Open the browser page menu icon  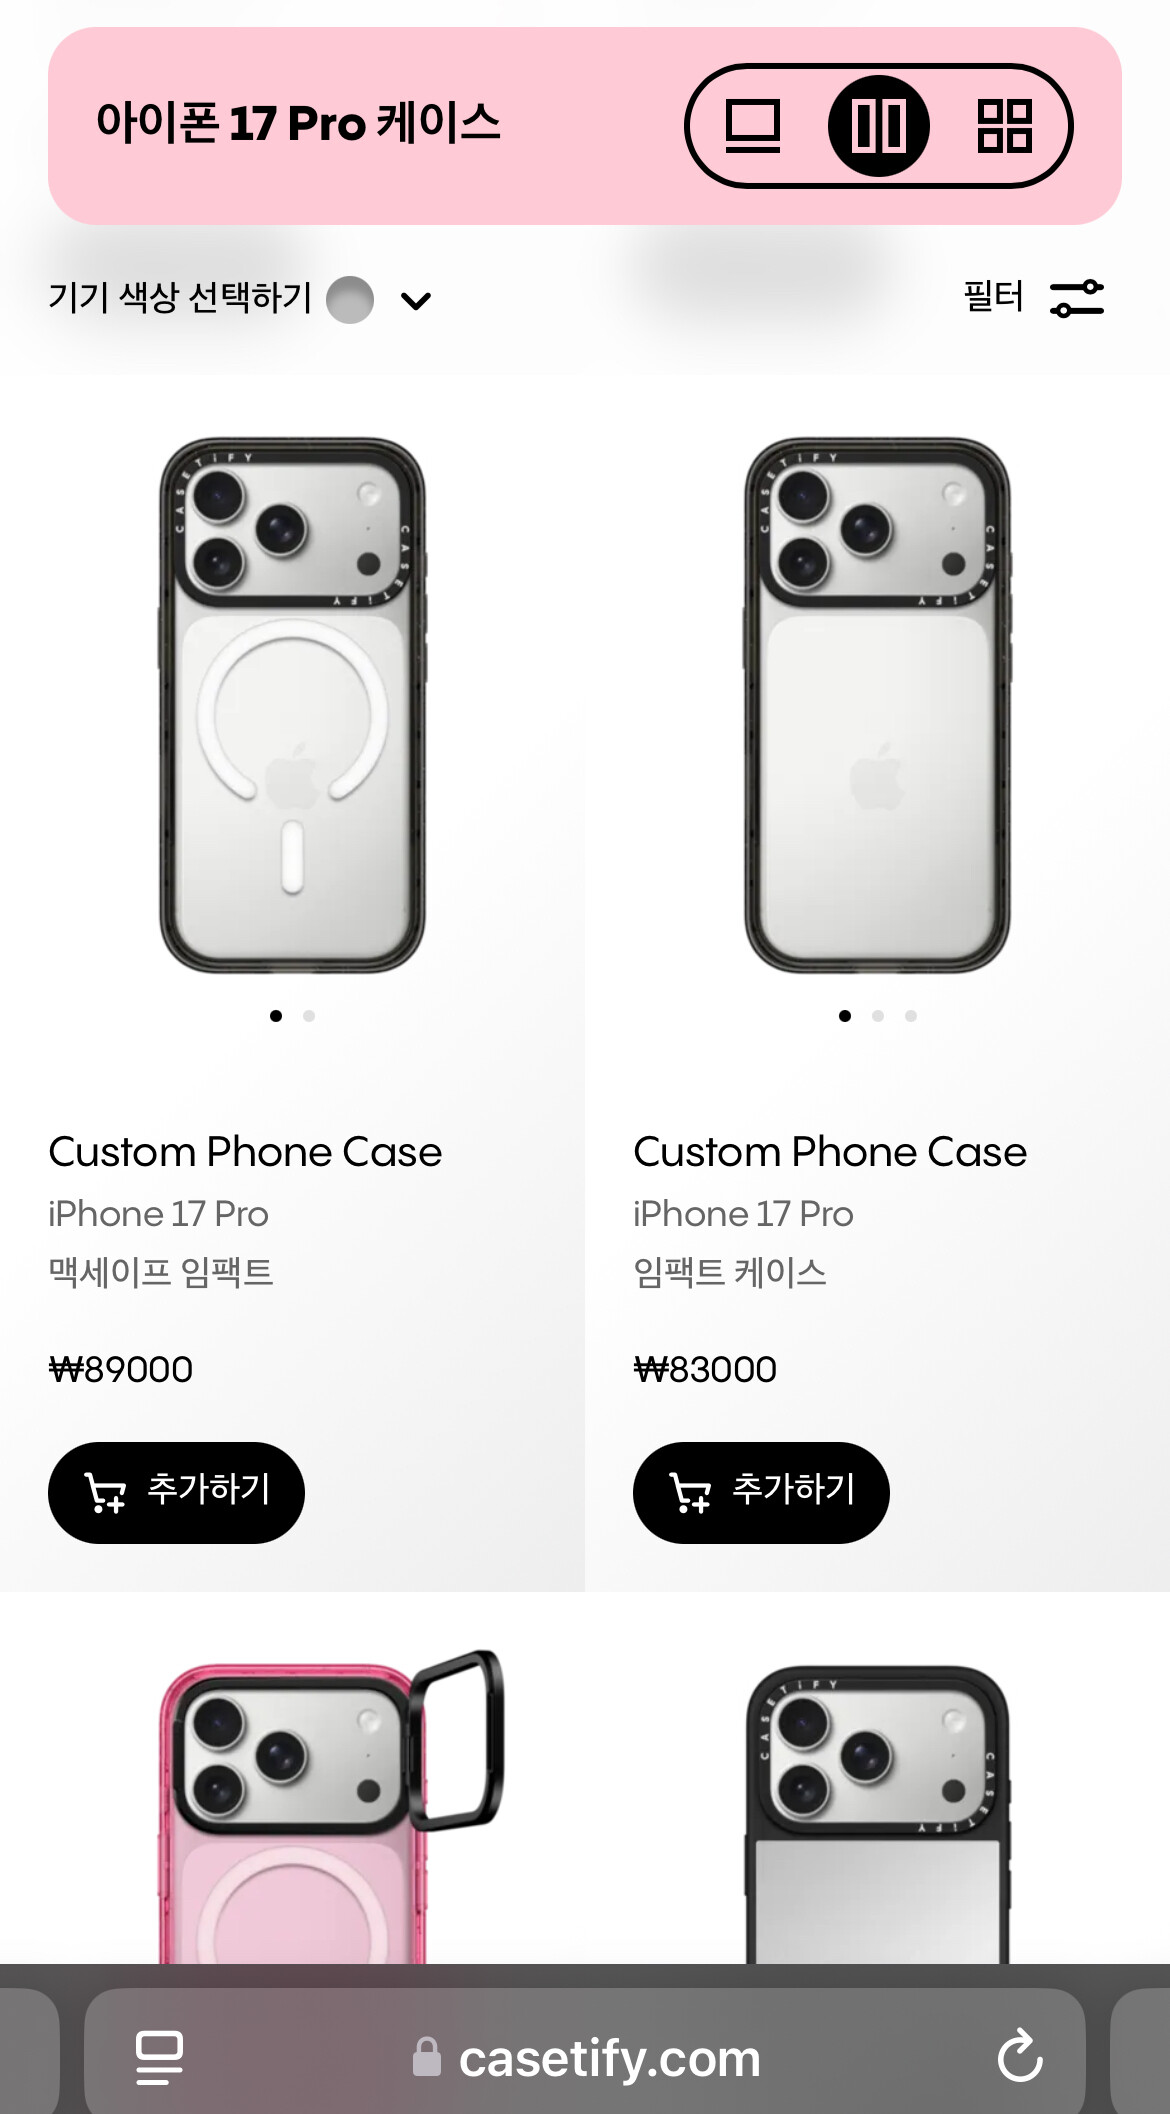[159, 2057]
